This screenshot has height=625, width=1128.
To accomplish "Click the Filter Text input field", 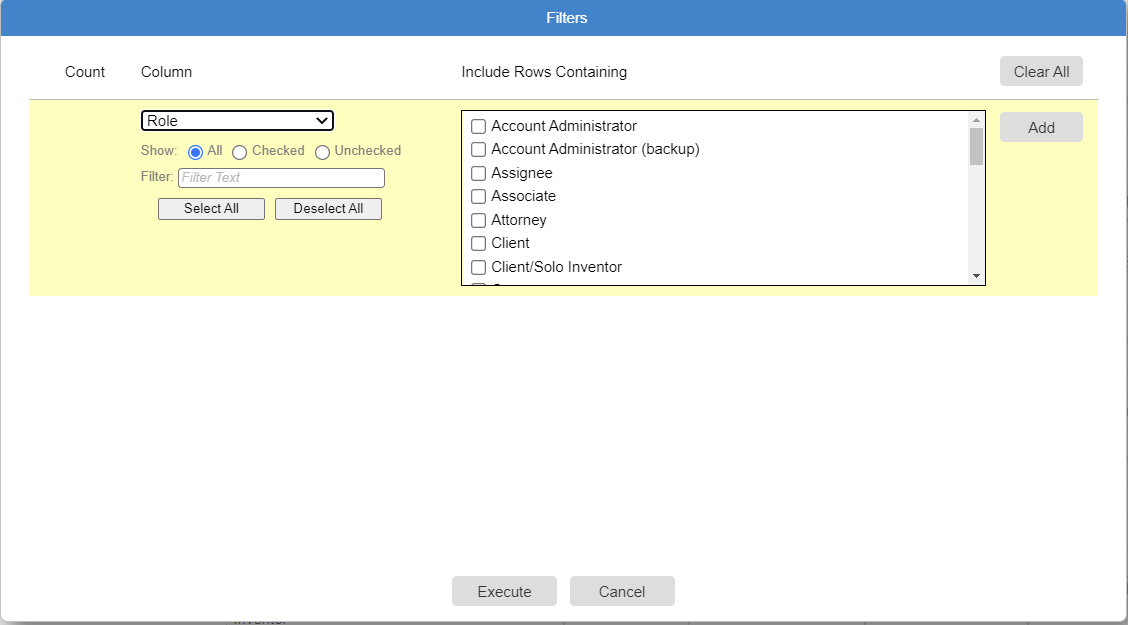I will tap(281, 178).
